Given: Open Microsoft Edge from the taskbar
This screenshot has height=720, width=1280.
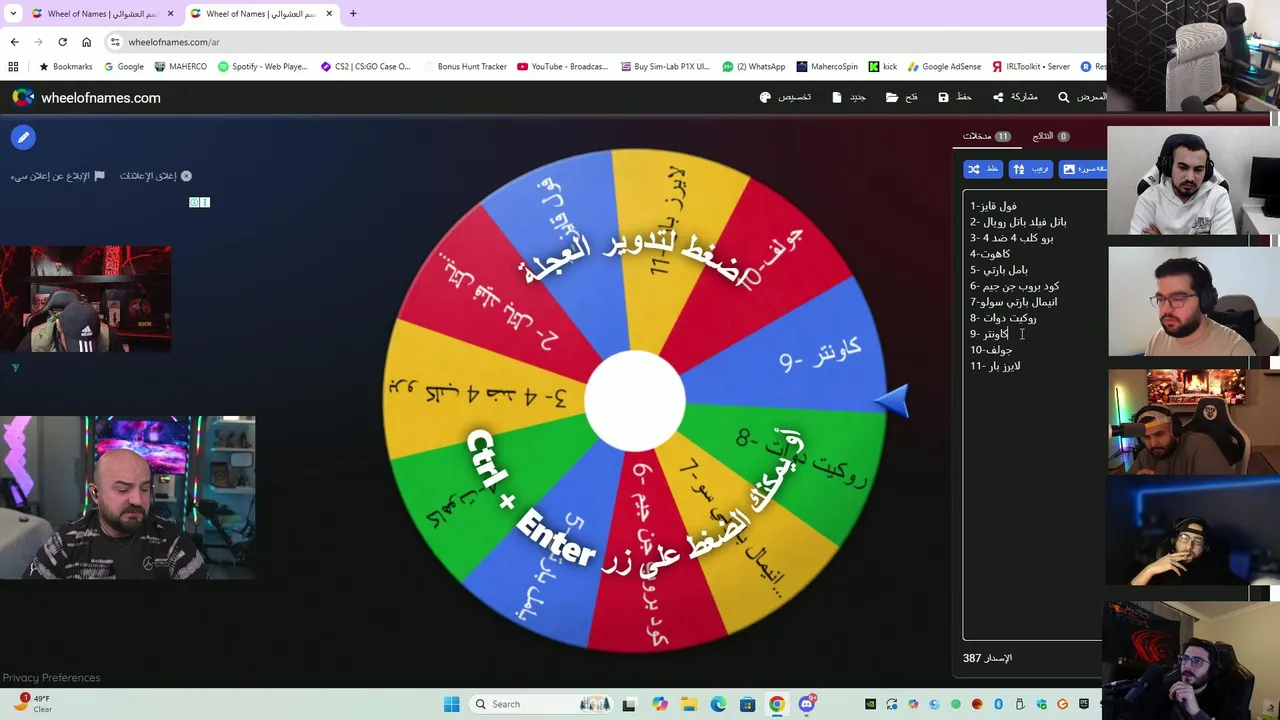Looking at the screenshot, I should (718, 704).
